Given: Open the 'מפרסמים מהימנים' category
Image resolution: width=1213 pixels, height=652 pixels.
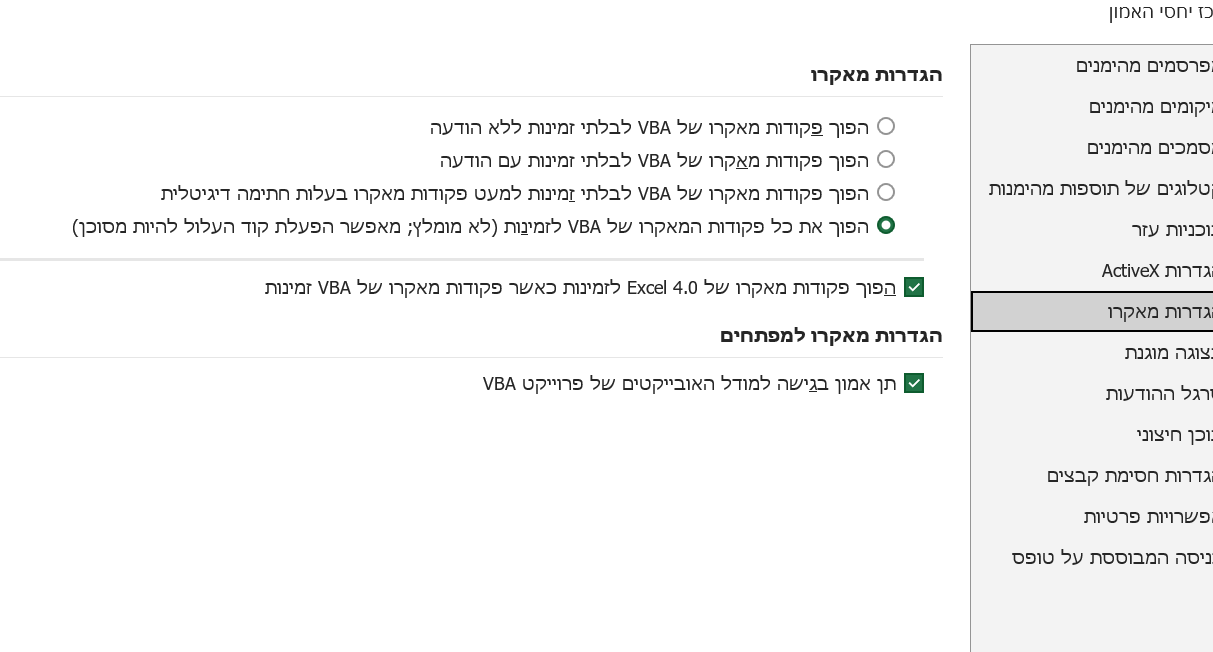Looking at the screenshot, I should pyautogui.click(x=1144, y=66).
